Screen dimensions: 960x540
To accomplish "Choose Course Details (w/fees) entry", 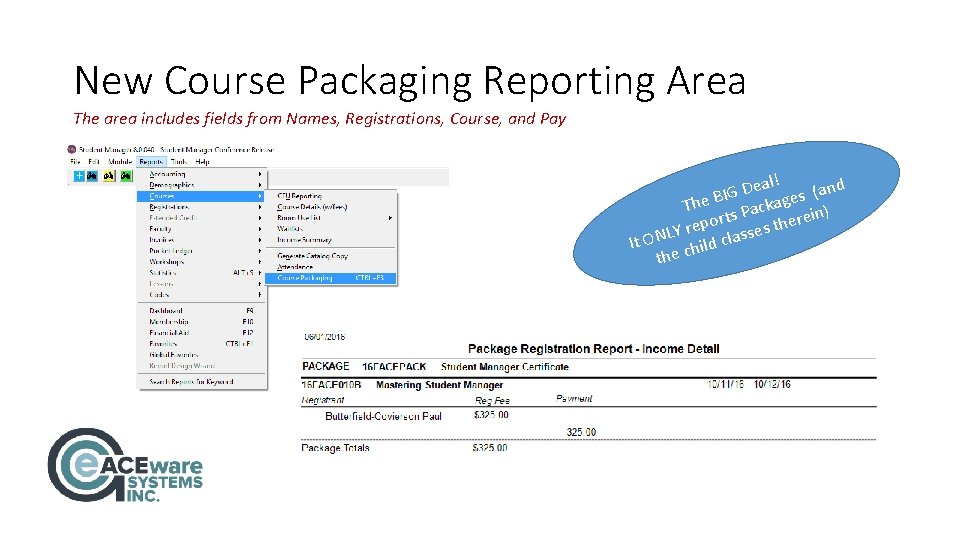I will tap(312, 207).
